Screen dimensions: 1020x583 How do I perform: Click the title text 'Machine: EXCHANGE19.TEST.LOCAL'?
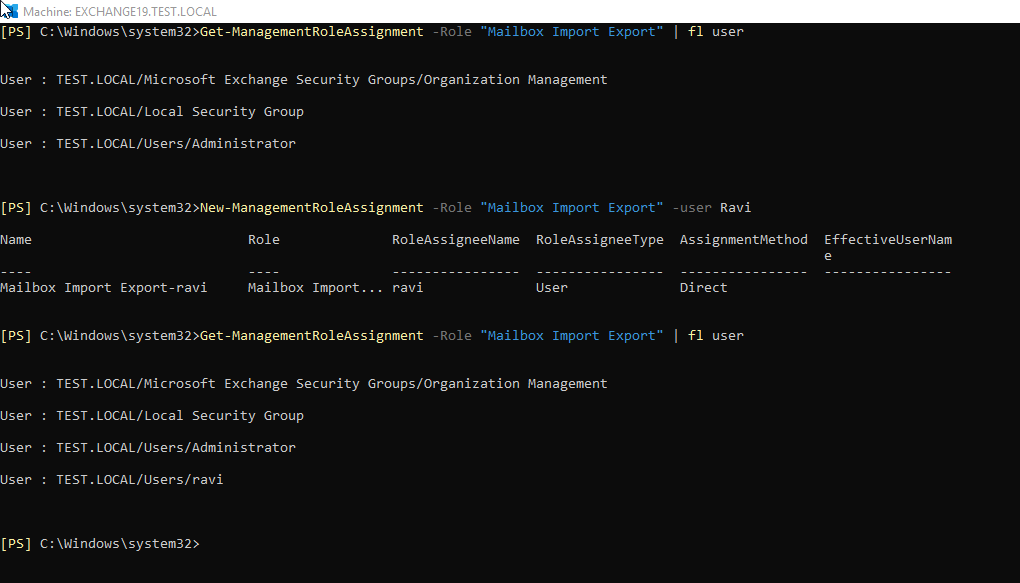(x=120, y=12)
